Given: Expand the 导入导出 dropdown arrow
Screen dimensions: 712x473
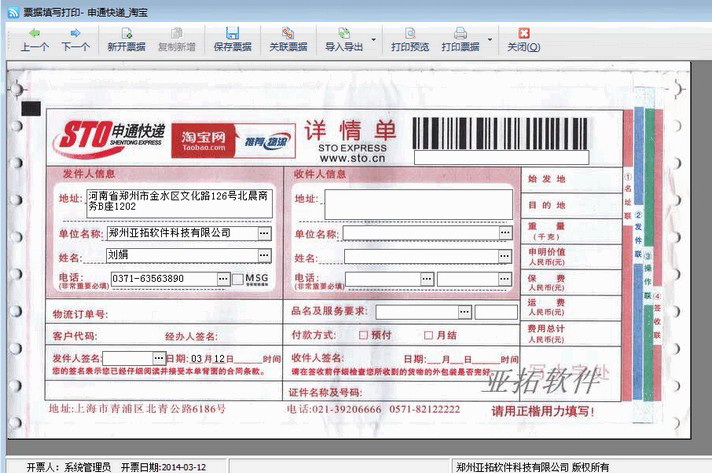Looking at the screenshot, I should click(x=374, y=40).
